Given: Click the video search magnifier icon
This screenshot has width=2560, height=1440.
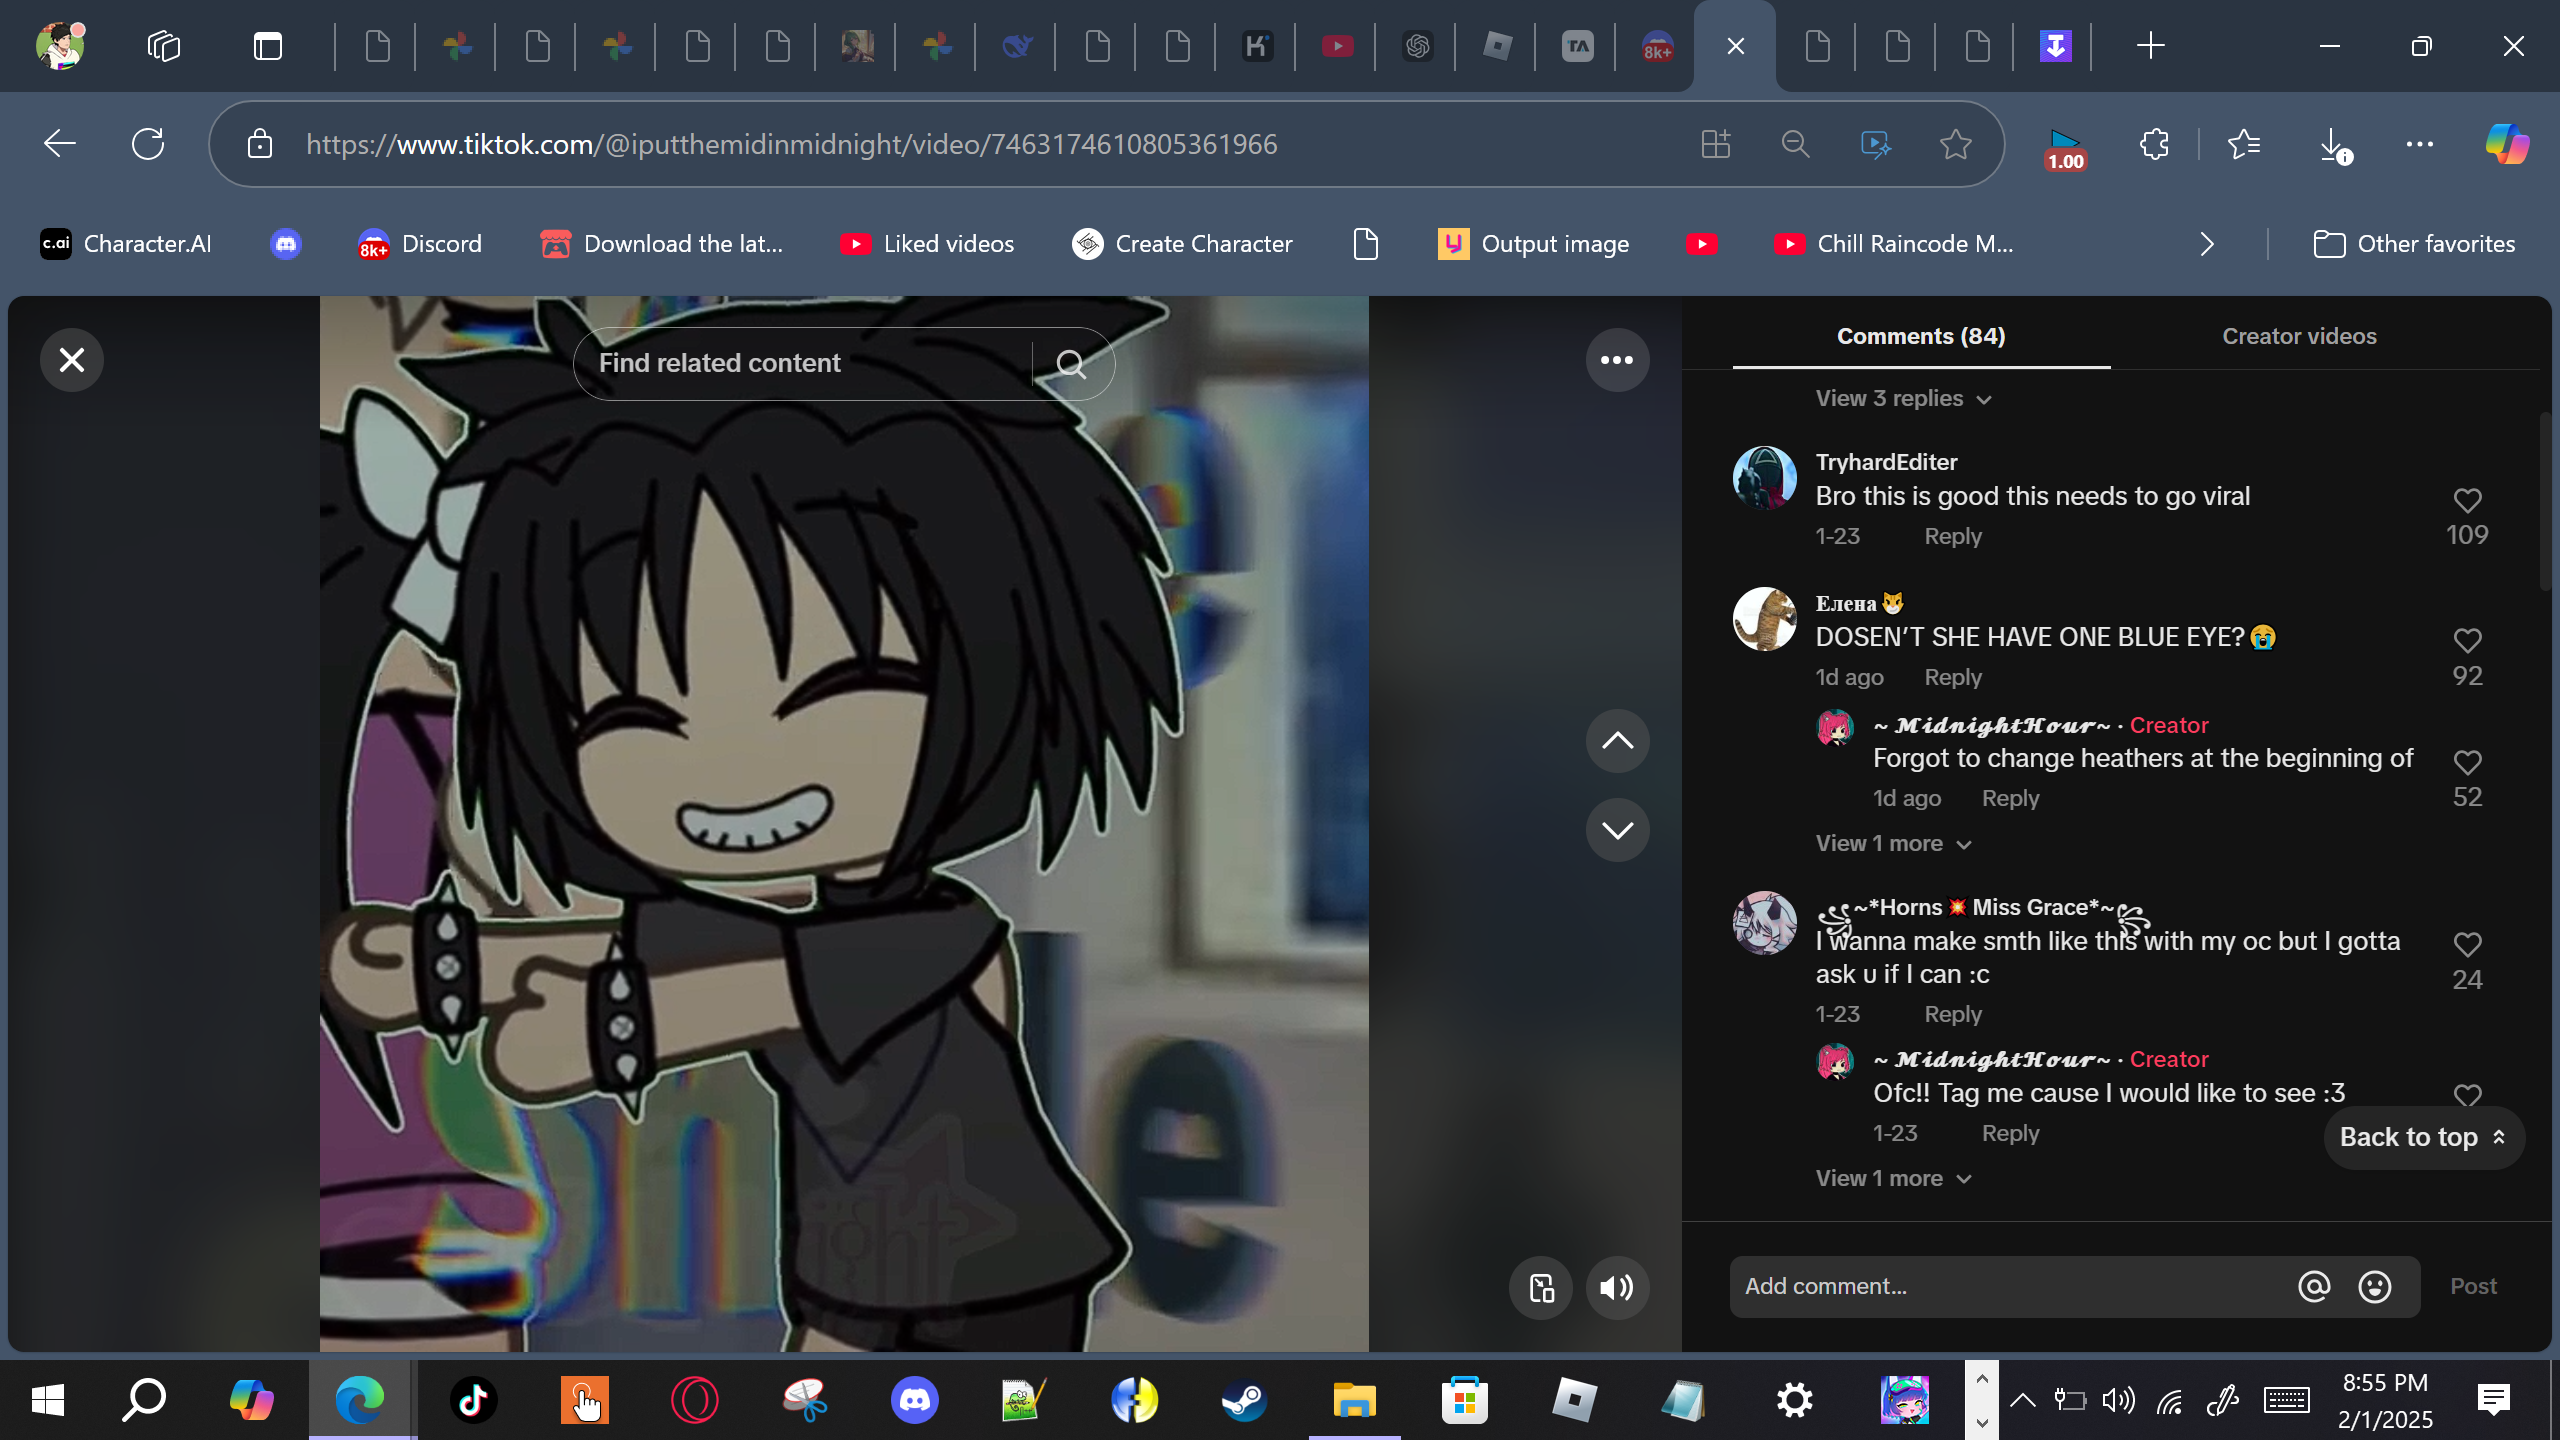Looking at the screenshot, I should click(x=1071, y=364).
